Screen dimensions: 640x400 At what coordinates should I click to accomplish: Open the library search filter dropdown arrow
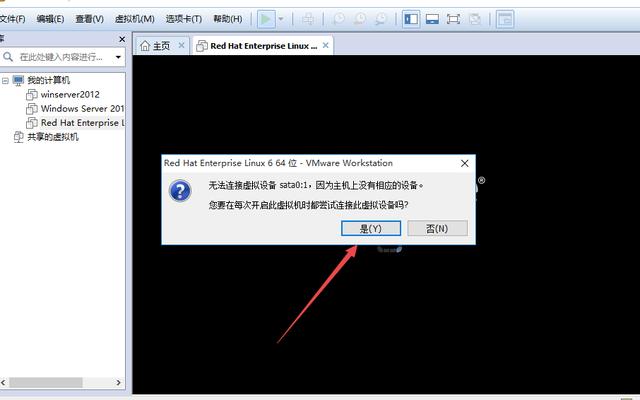[x=118, y=57]
